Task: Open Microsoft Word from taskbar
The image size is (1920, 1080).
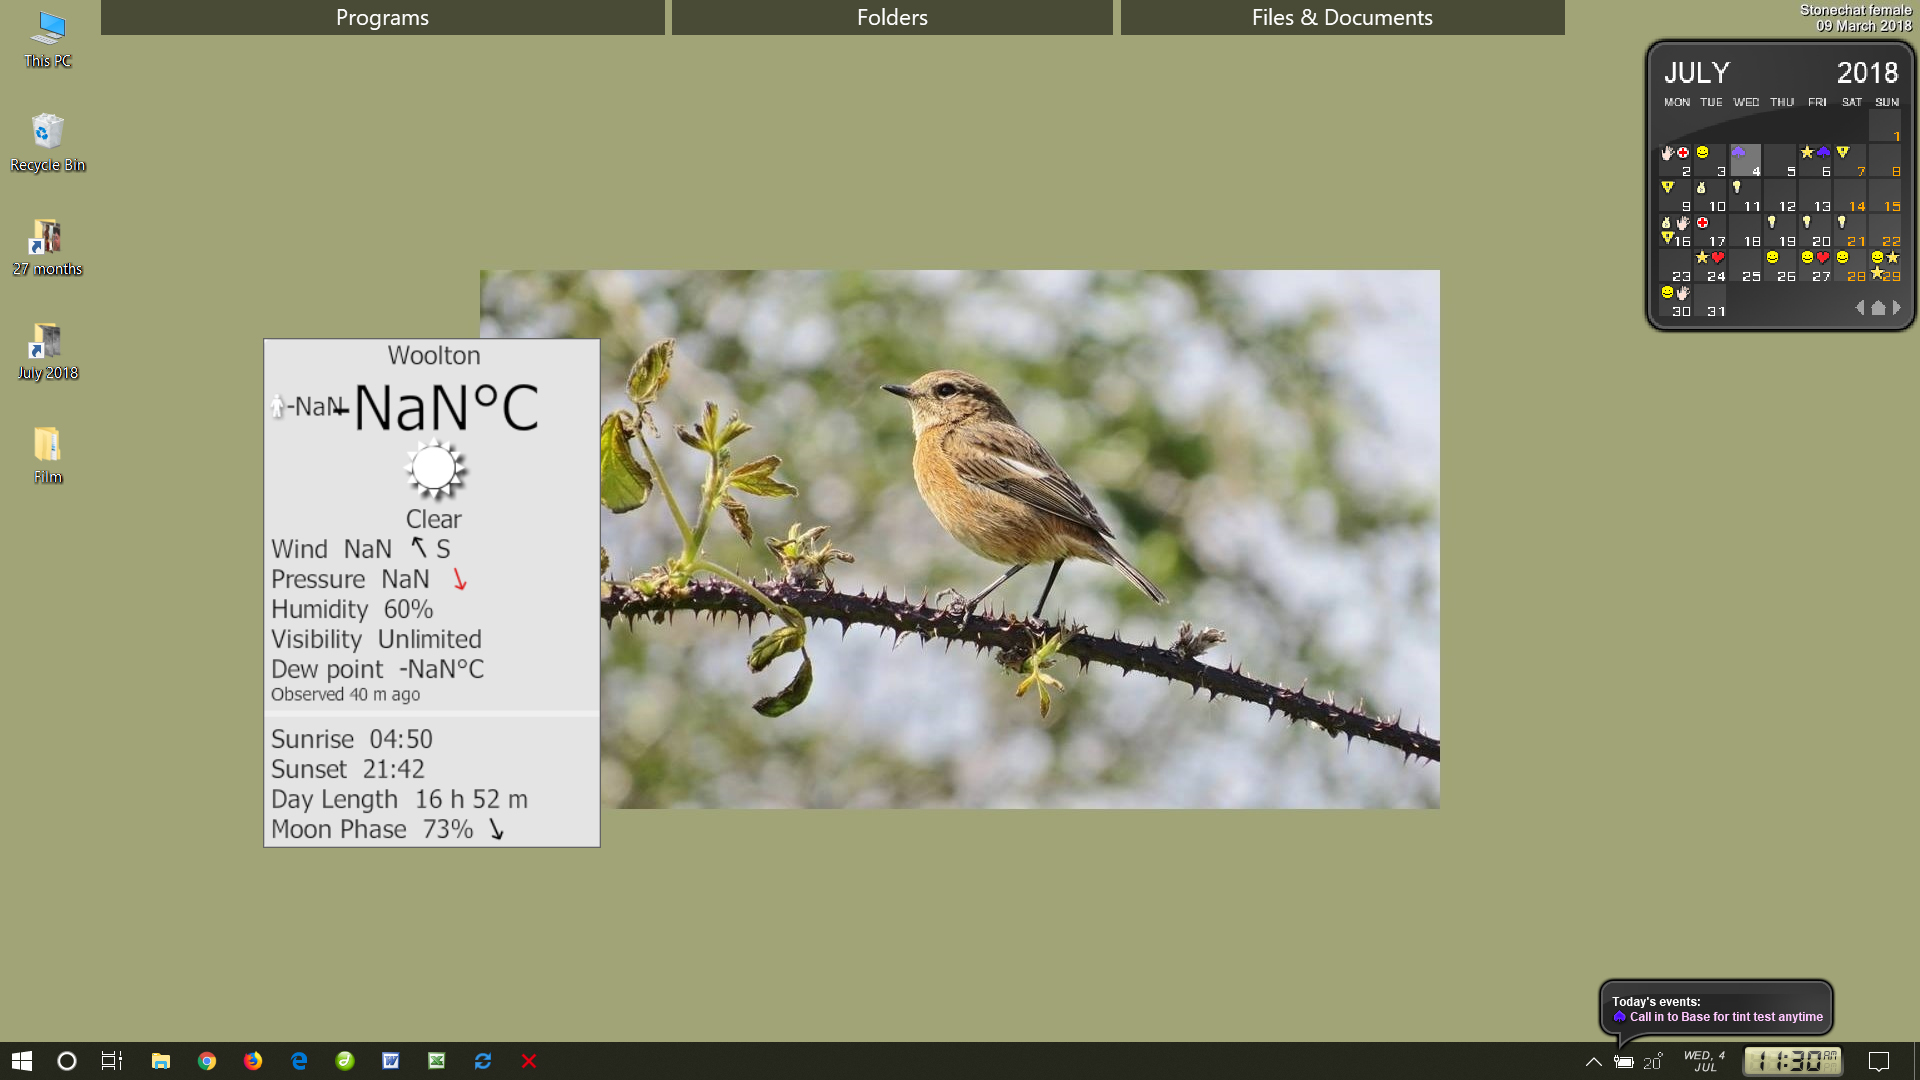Action: point(391,1061)
